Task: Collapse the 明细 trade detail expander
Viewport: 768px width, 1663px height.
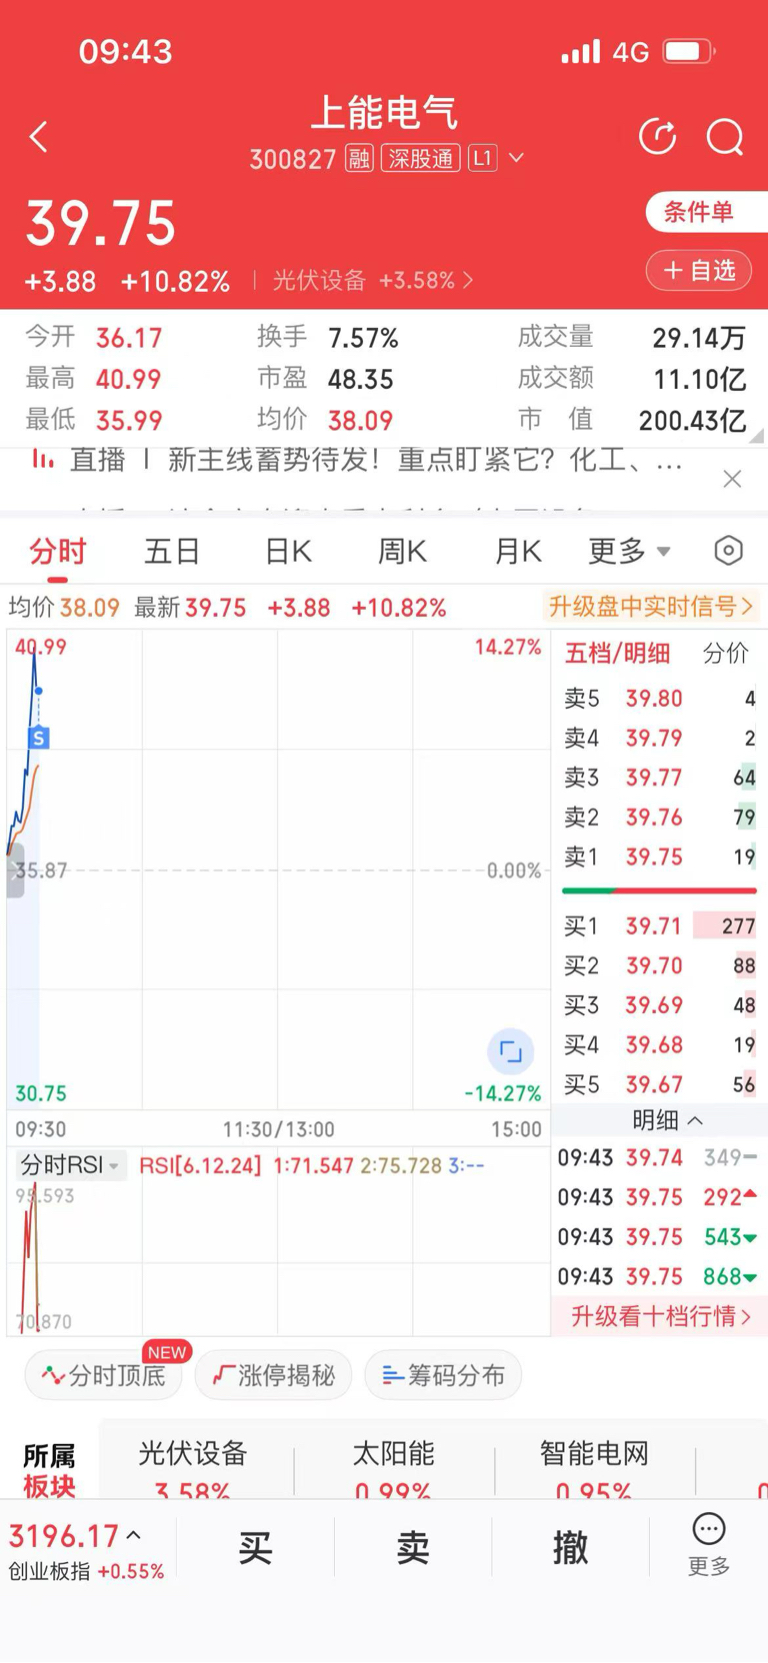Action: click(667, 1120)
